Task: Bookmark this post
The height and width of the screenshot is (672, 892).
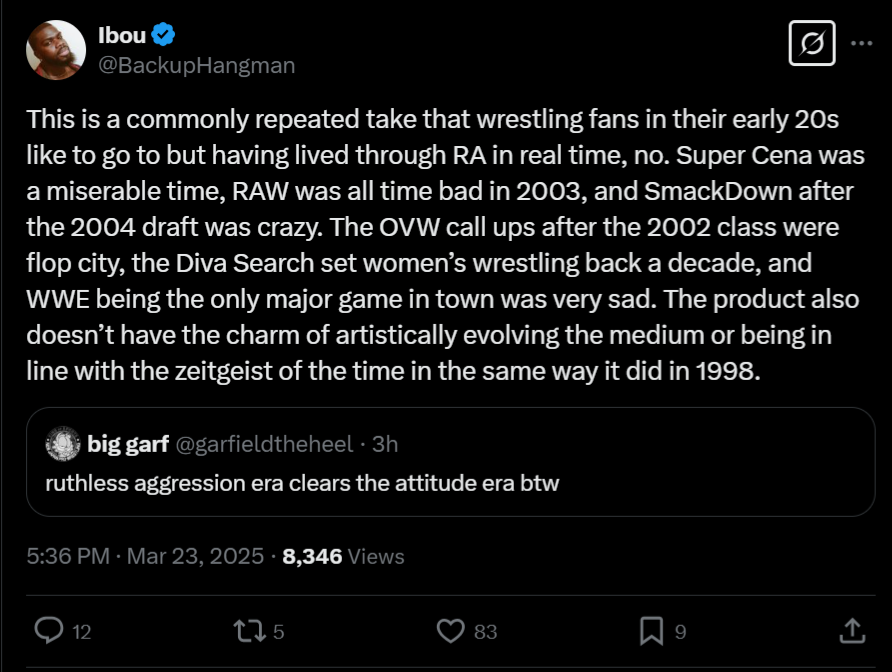Action: pyautogui.click(x=651, y=630)
